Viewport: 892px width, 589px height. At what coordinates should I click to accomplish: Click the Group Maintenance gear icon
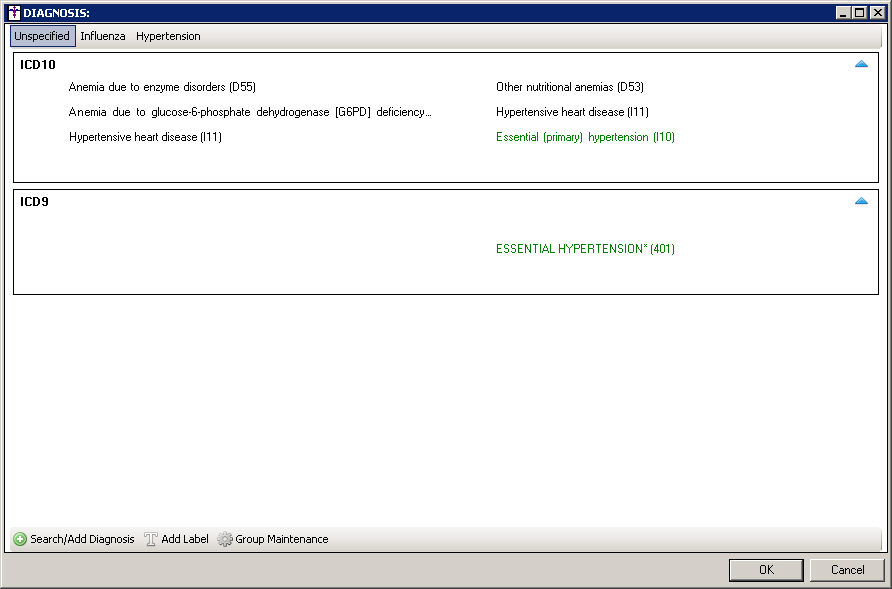coord(225,539)
